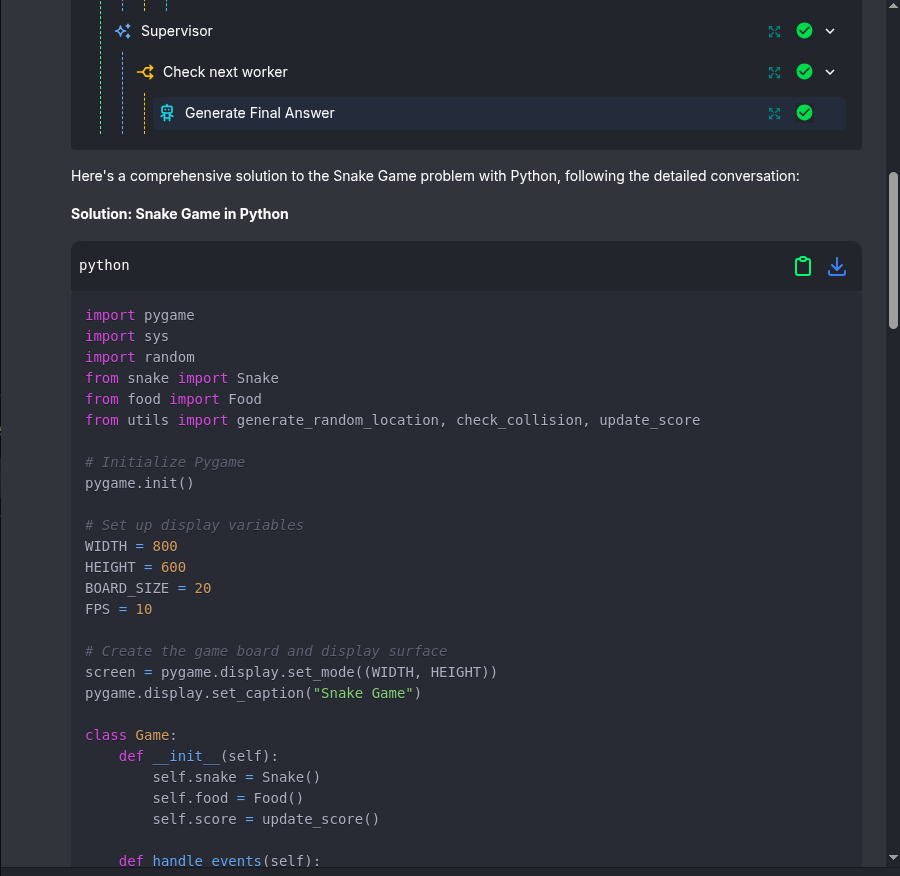The width and height of the screenshot is (900, 876).
Task: Click the scrollbar down arrow
Action: [x=893, y=858]
